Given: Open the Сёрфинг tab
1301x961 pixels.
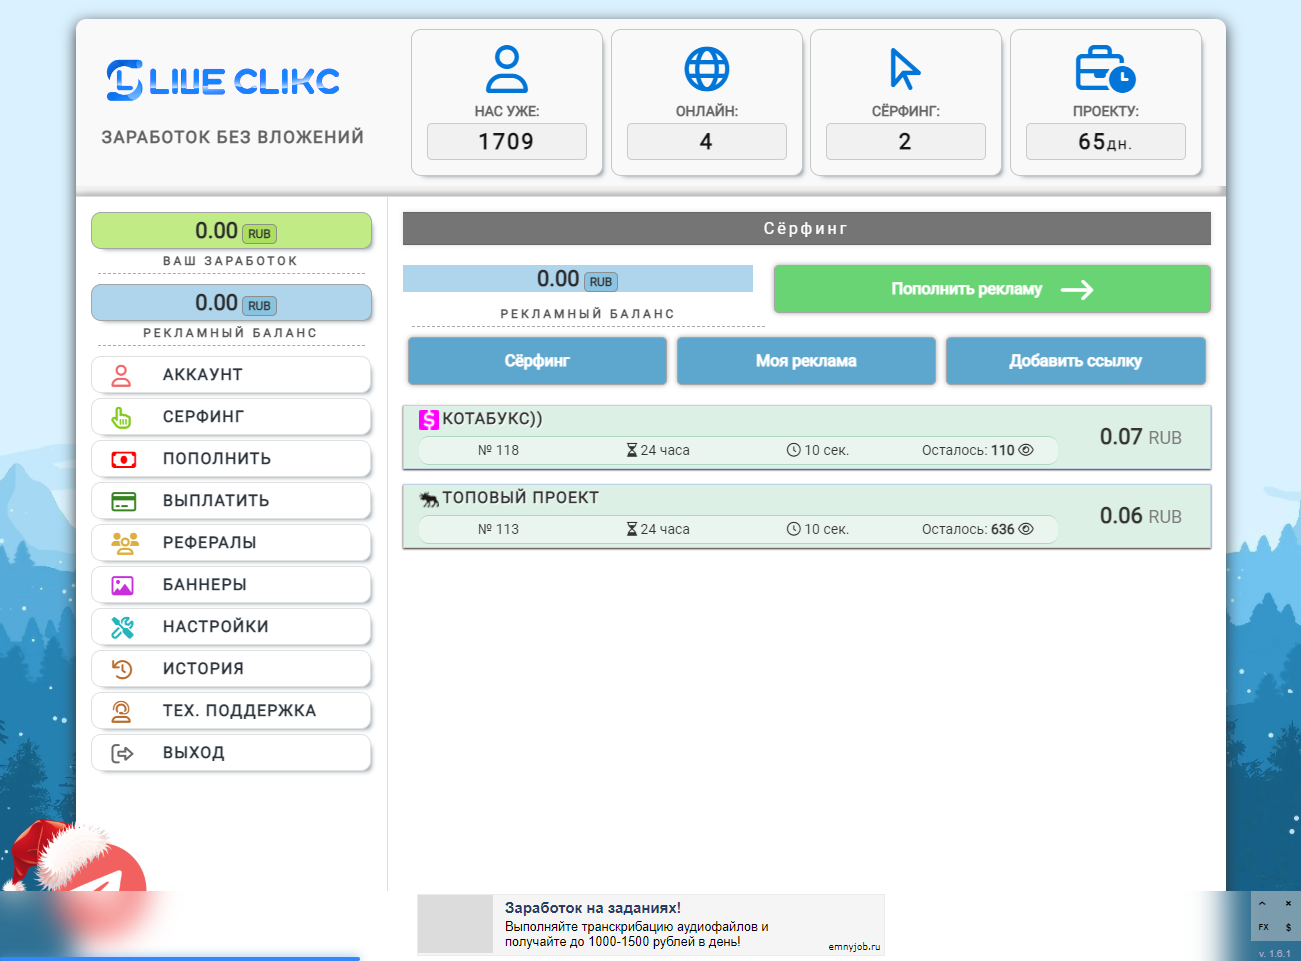Looking at the screenshot, I should point(537,361).
